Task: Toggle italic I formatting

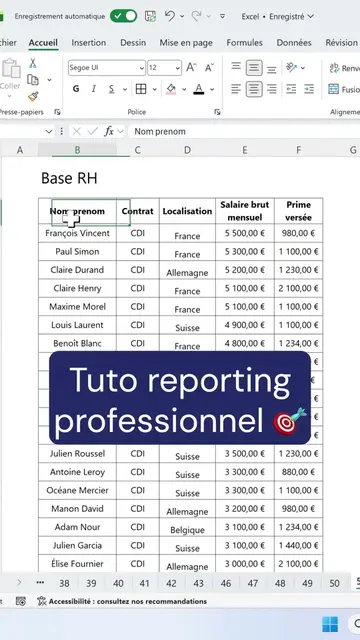Action: [x=94, y=89]
